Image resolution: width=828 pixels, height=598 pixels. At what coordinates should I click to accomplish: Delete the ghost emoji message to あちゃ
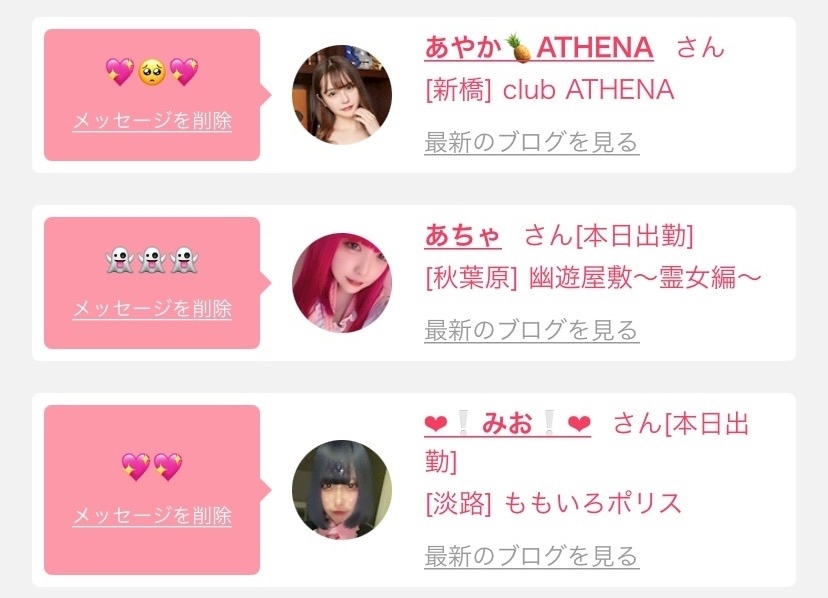pyautogui.click(x=152, y=309)
